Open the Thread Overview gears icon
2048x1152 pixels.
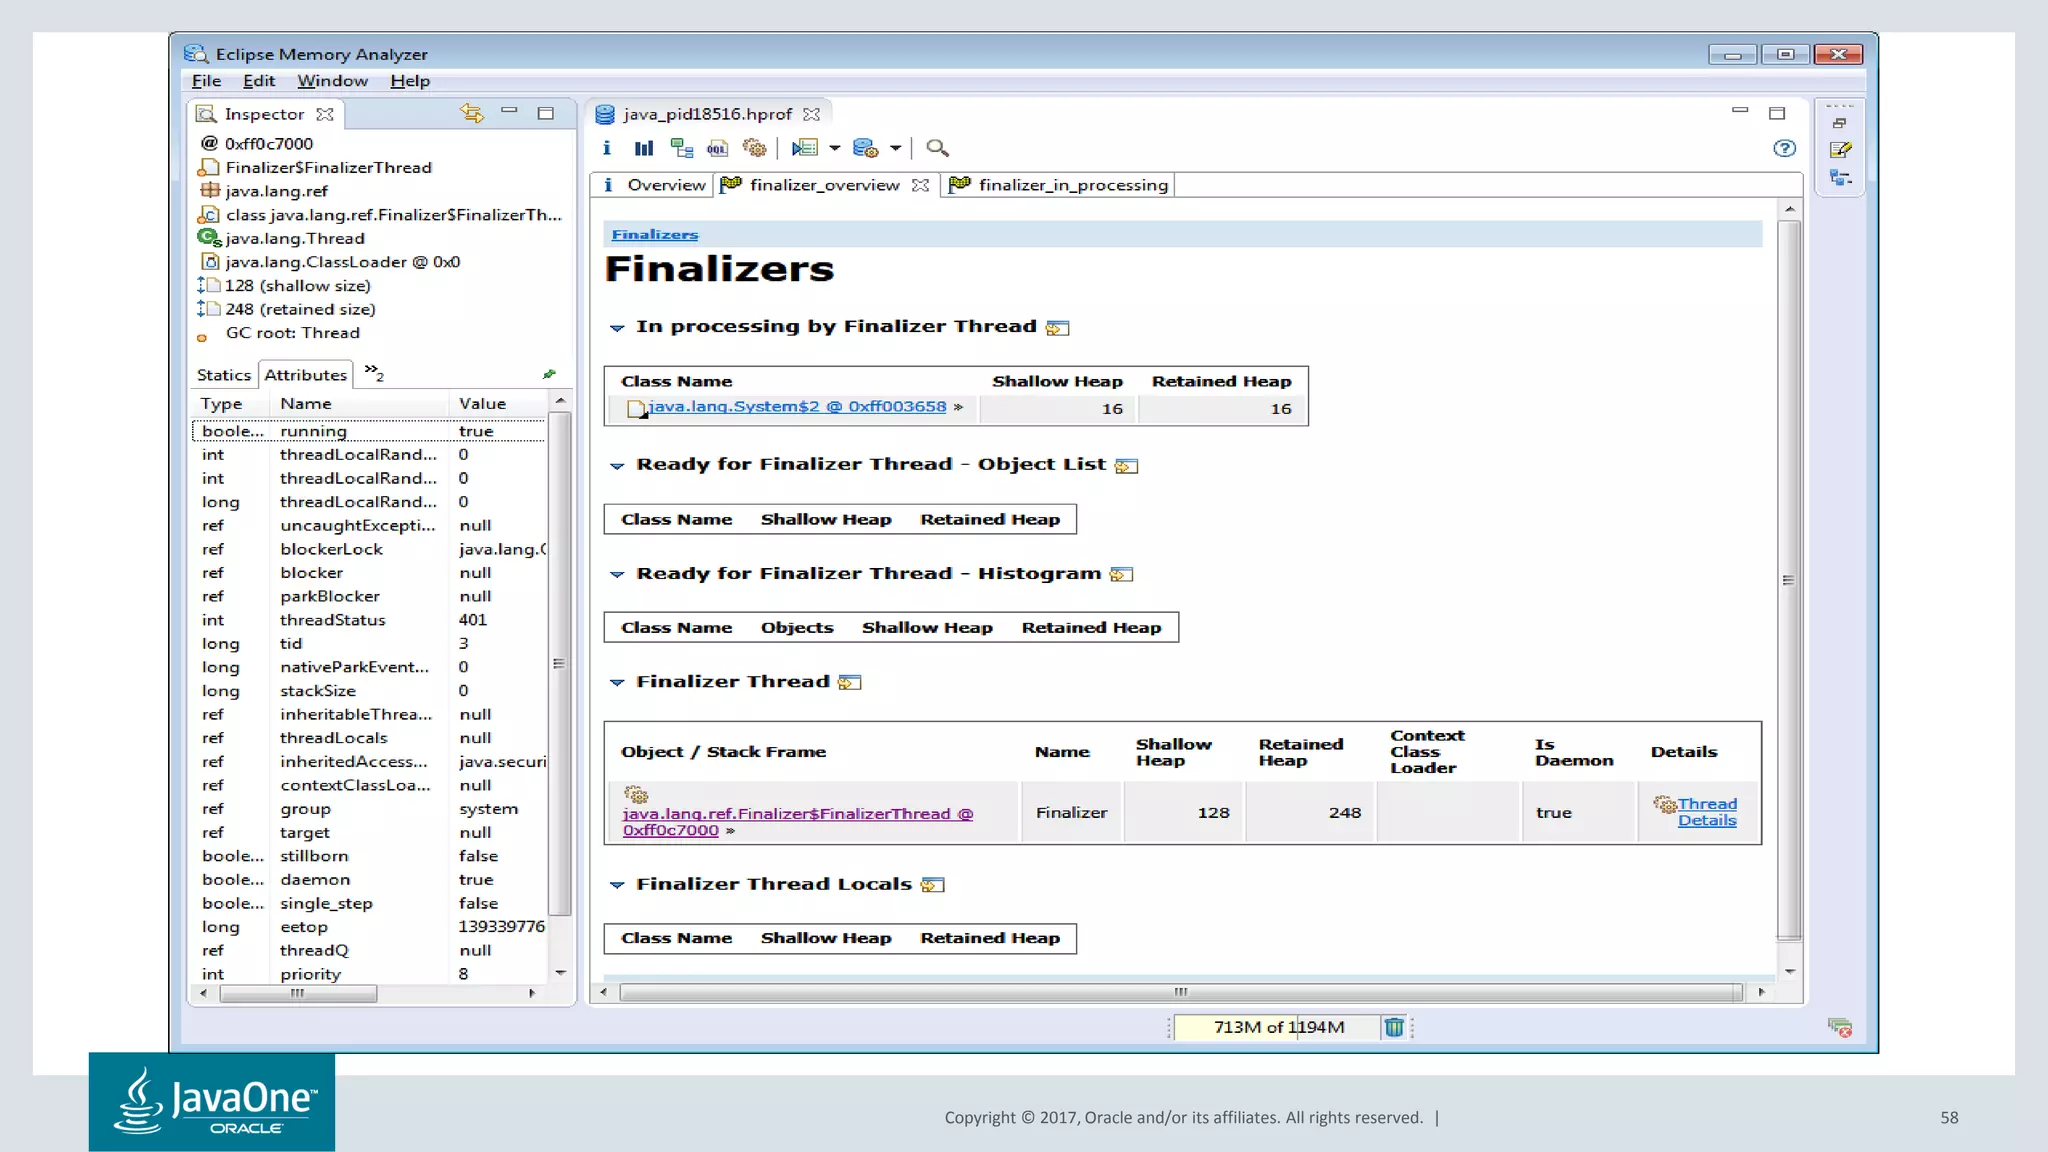[x=755, y=148]
